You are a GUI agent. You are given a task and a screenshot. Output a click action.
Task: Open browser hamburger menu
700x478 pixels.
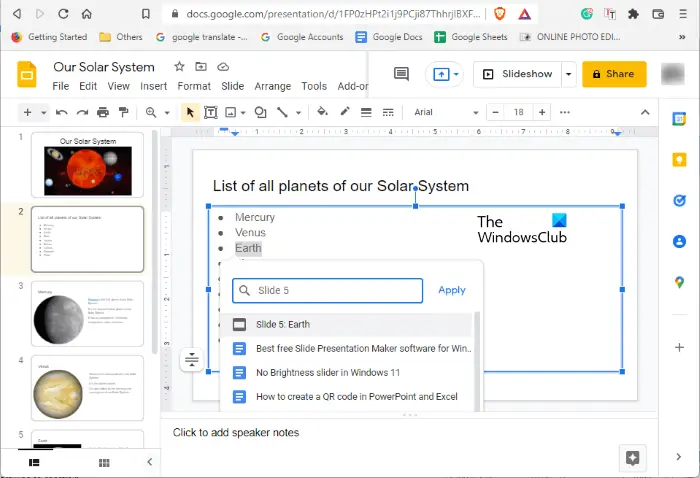coord(683,14)
